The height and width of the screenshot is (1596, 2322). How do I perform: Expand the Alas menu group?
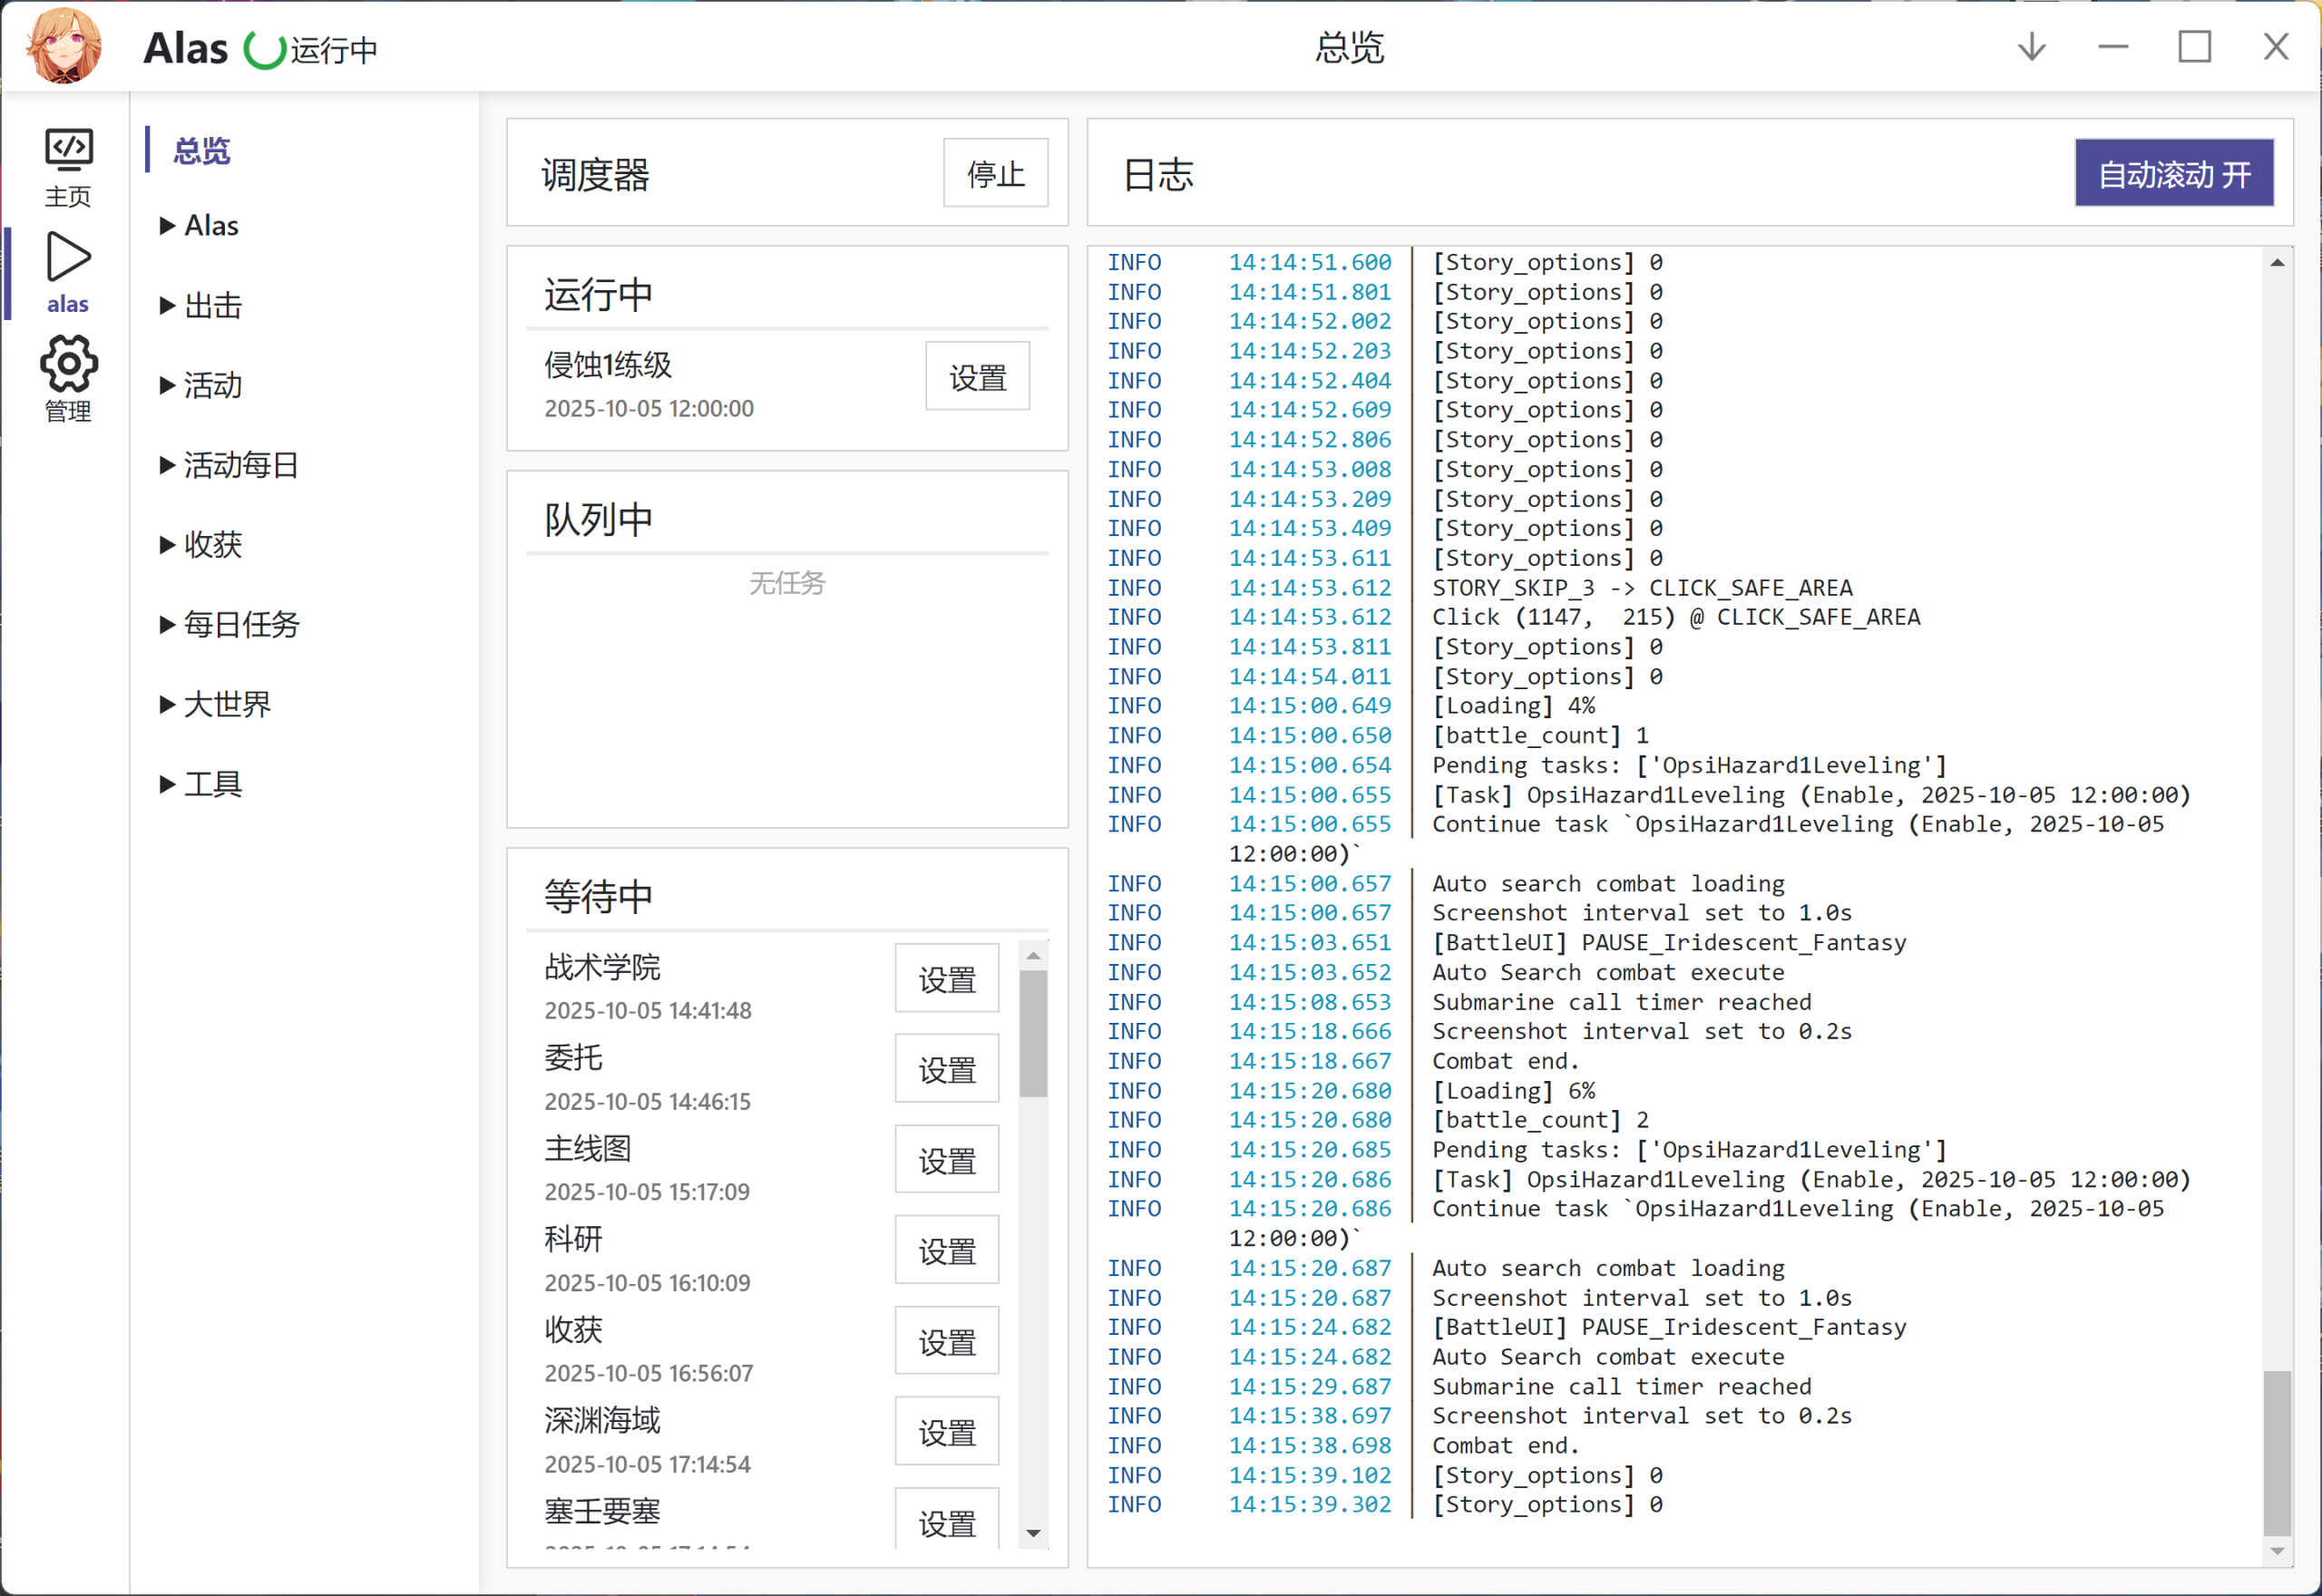point(211,226)
